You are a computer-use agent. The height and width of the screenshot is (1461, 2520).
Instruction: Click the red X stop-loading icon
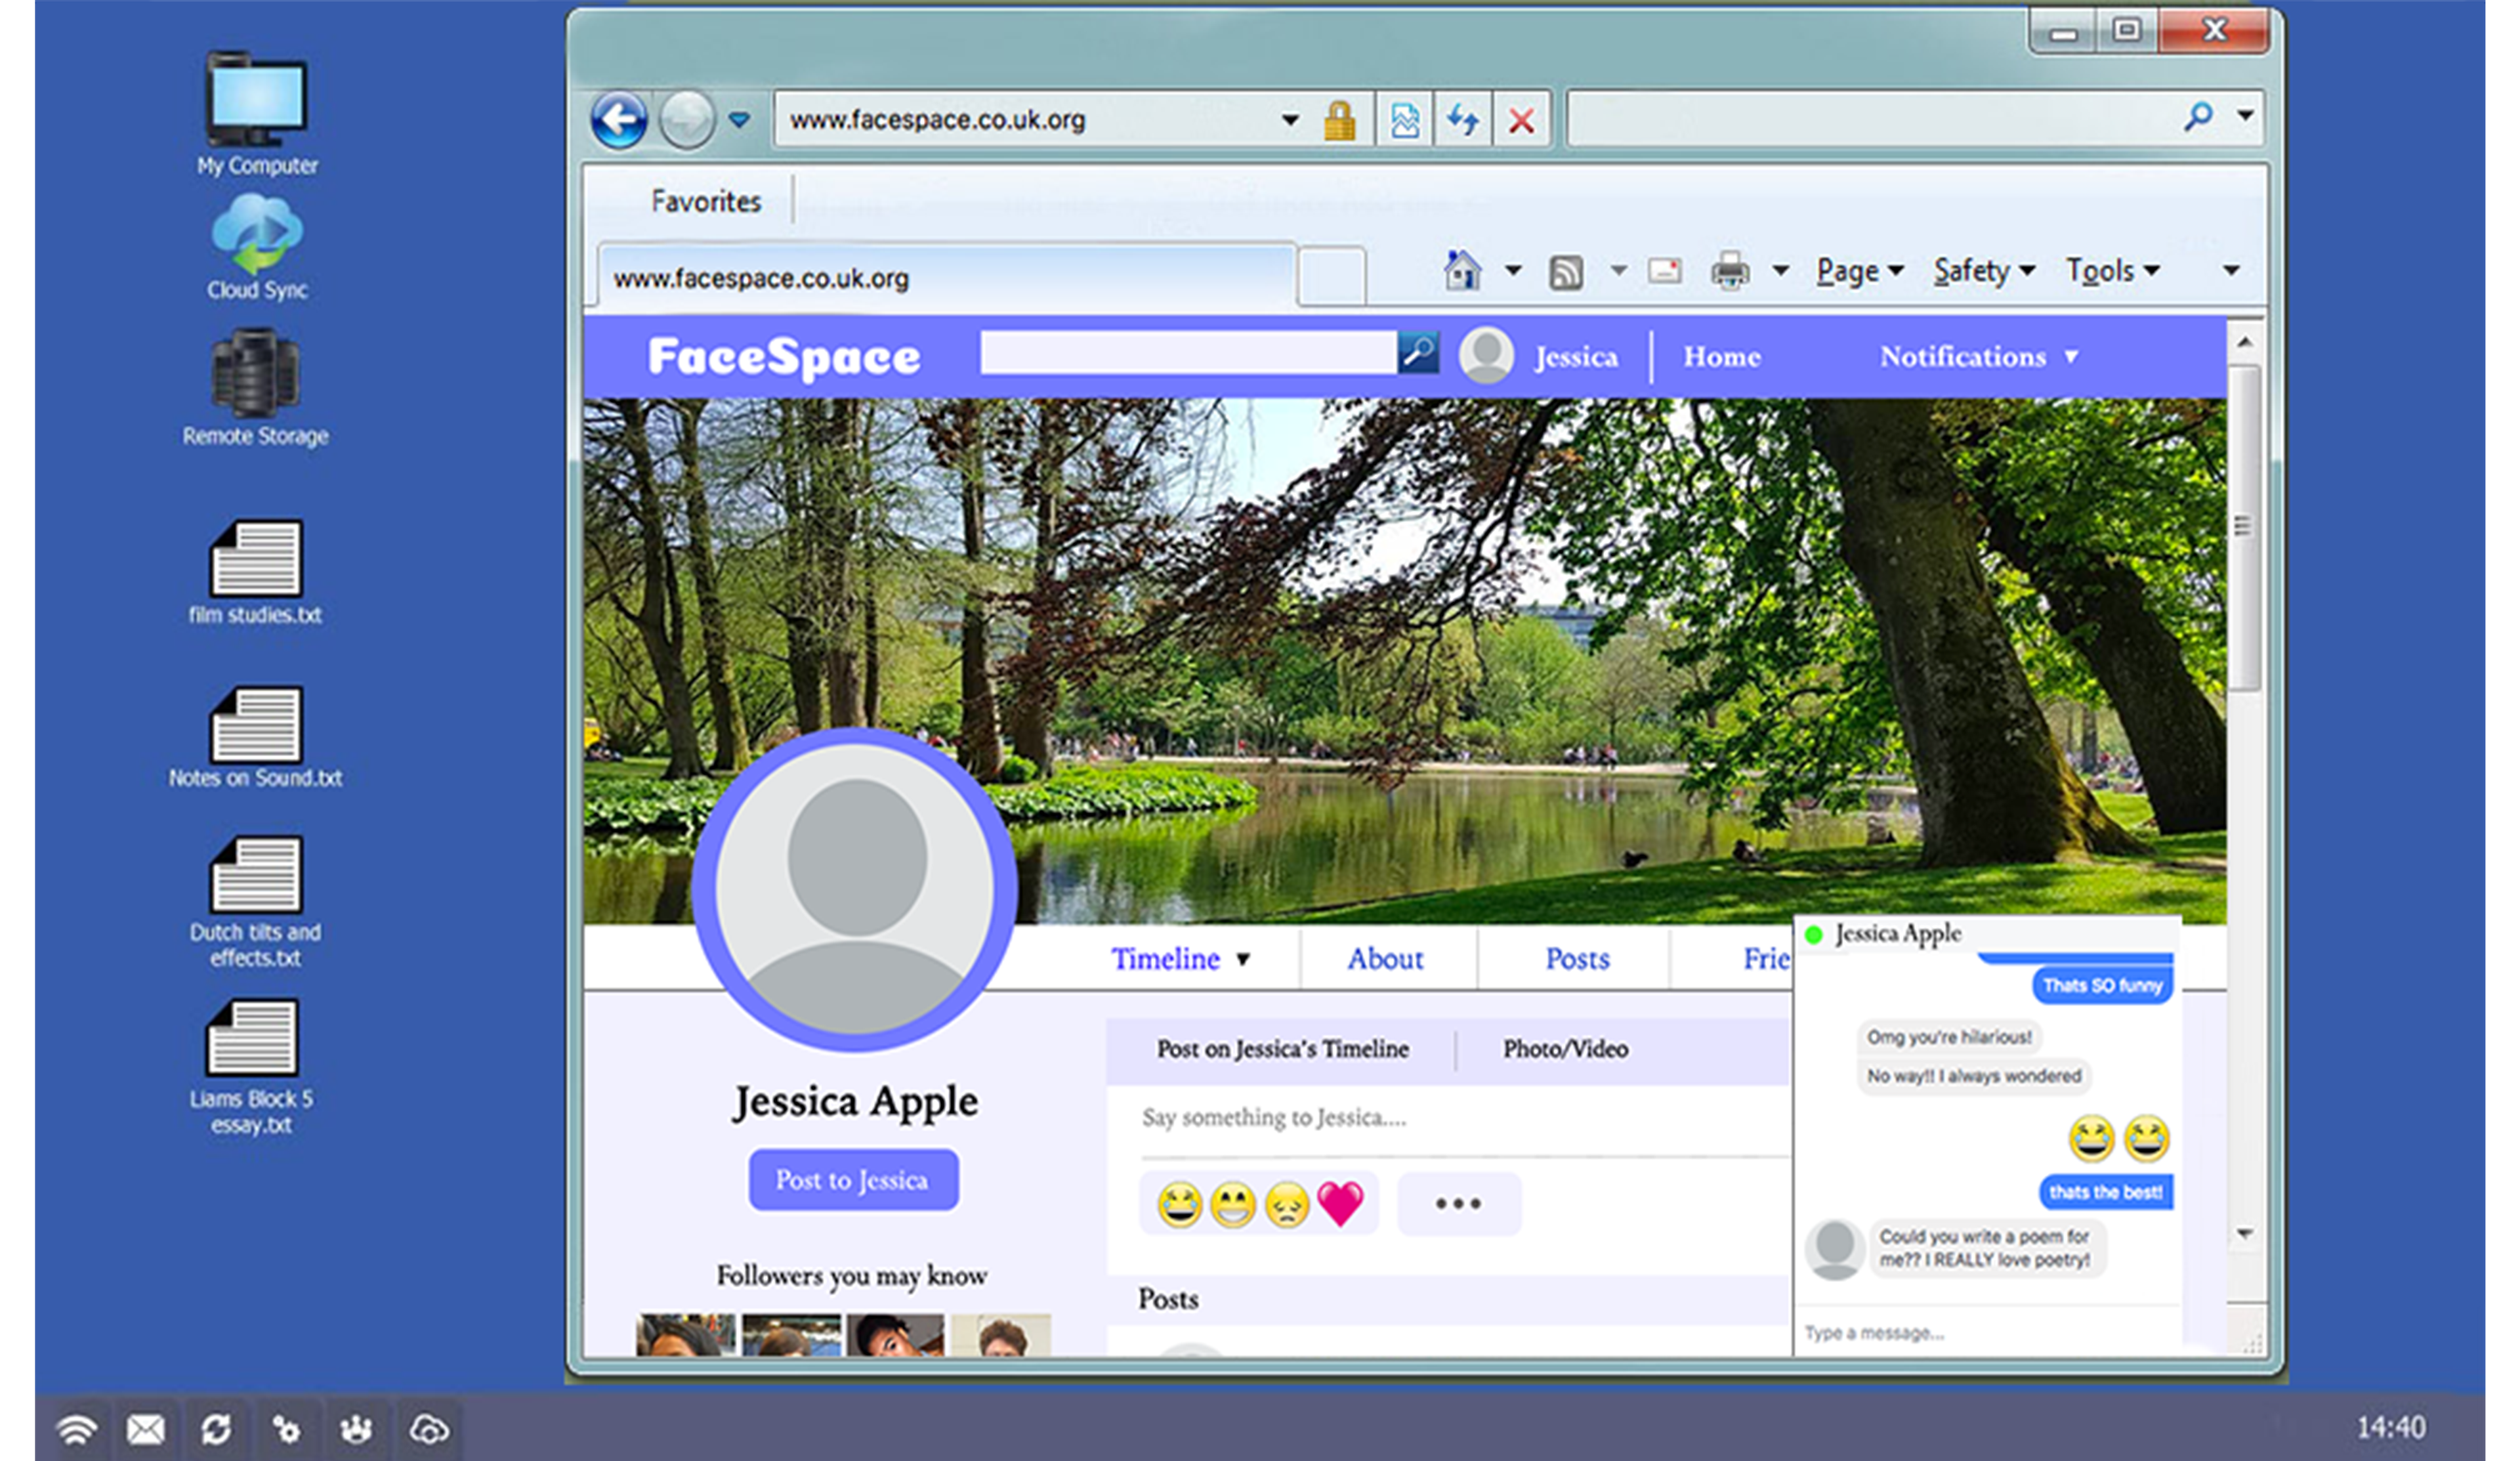[x=1521, y=120]
